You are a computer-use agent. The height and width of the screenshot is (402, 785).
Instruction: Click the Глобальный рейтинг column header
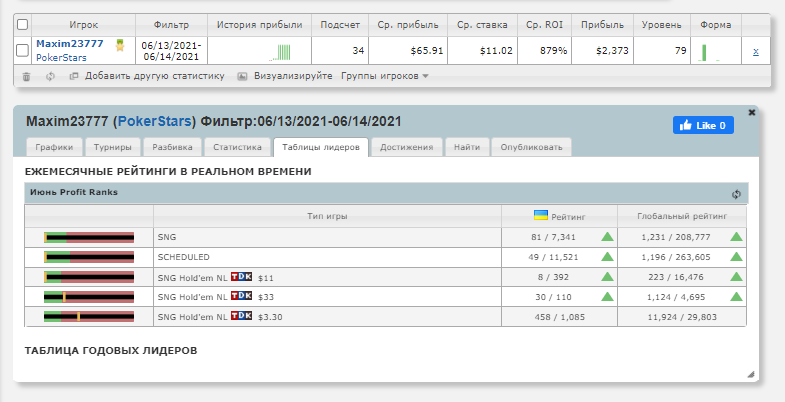pyautogui.click(x=682, y=216)
